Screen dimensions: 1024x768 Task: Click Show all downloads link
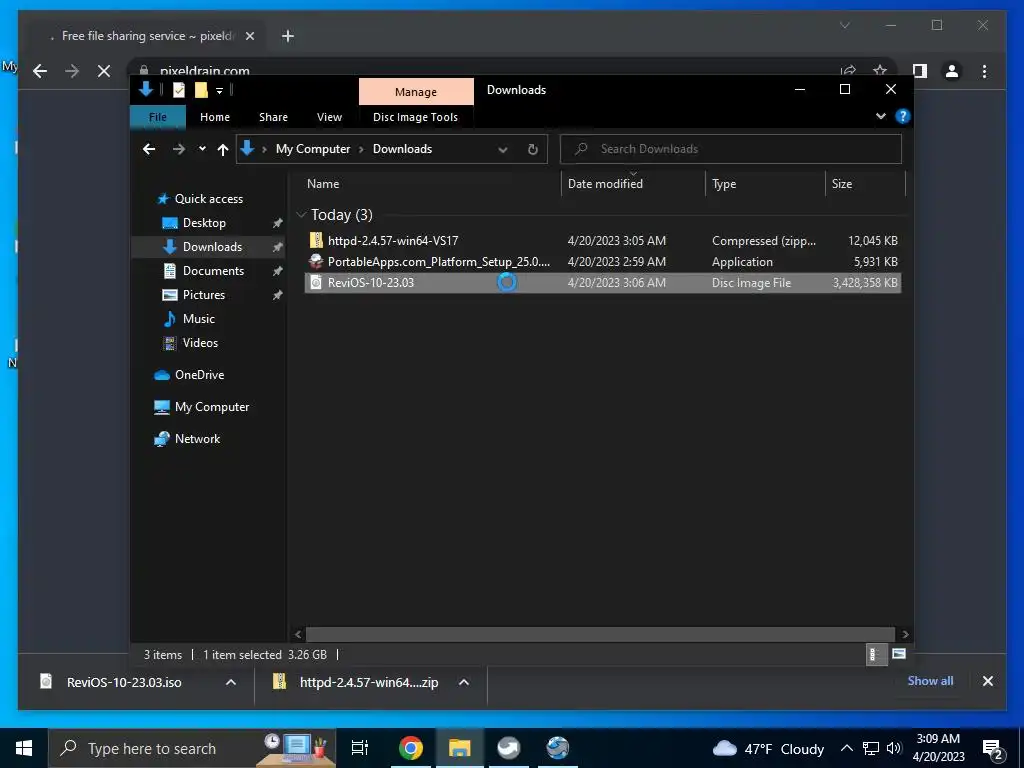(930, 680)
